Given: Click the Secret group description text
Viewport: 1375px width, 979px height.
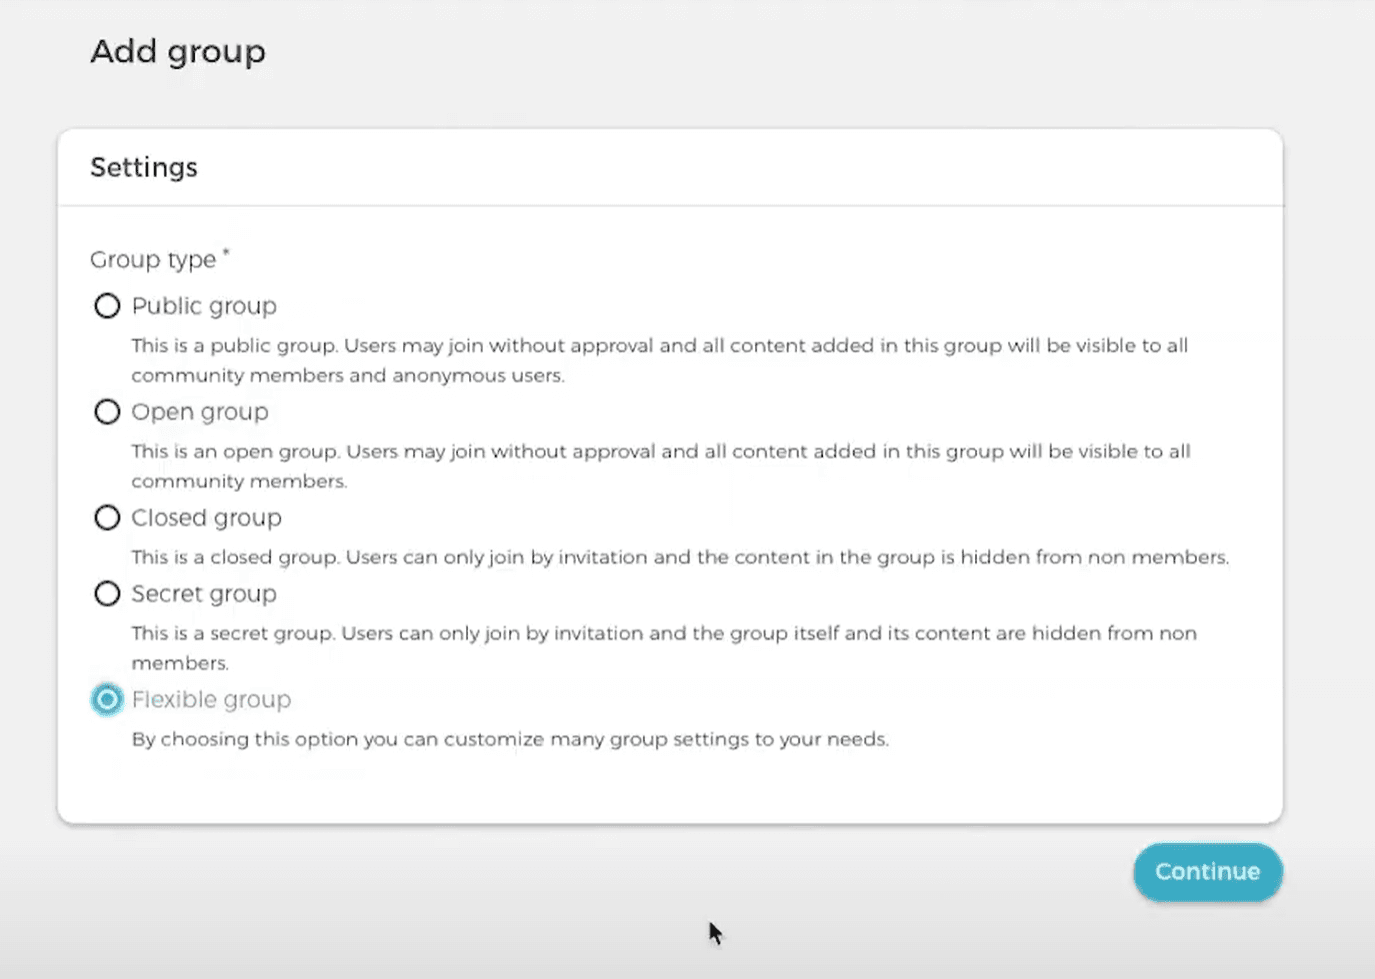Looking at the screenshot, I should coord(663,647).
